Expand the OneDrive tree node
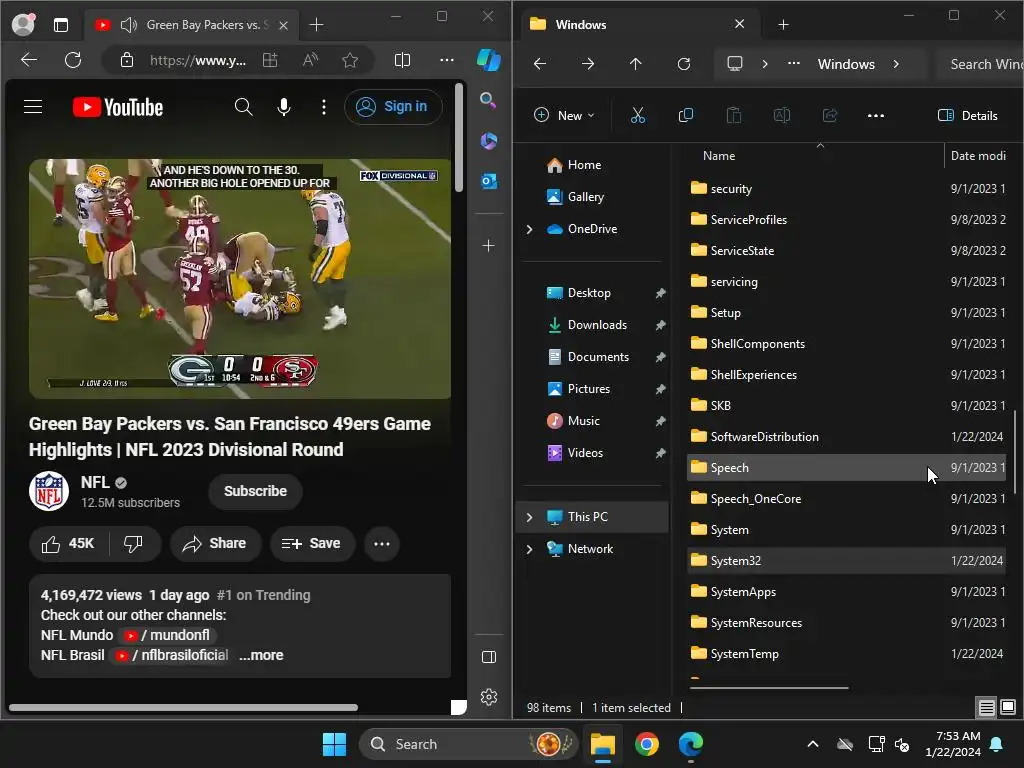This screenshot has width=1024, height=768. tap(530, 229)
